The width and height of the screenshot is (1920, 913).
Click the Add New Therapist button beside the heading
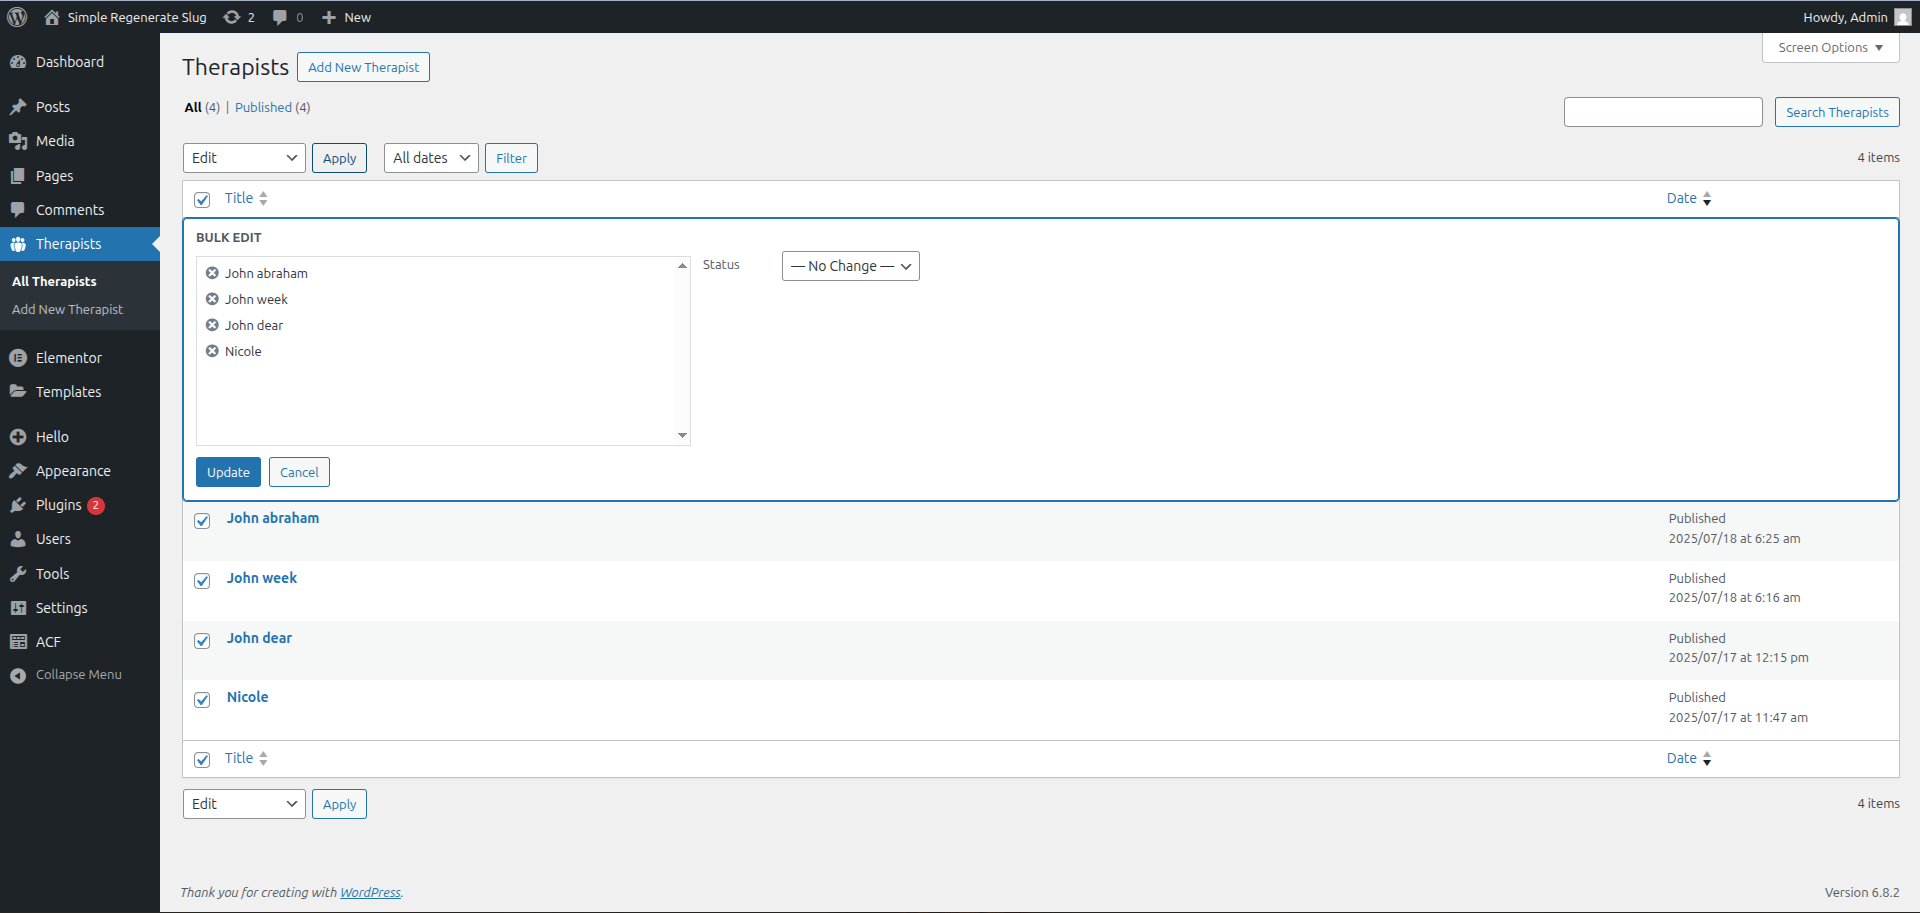pyautogui.click(x=363, y=67)
